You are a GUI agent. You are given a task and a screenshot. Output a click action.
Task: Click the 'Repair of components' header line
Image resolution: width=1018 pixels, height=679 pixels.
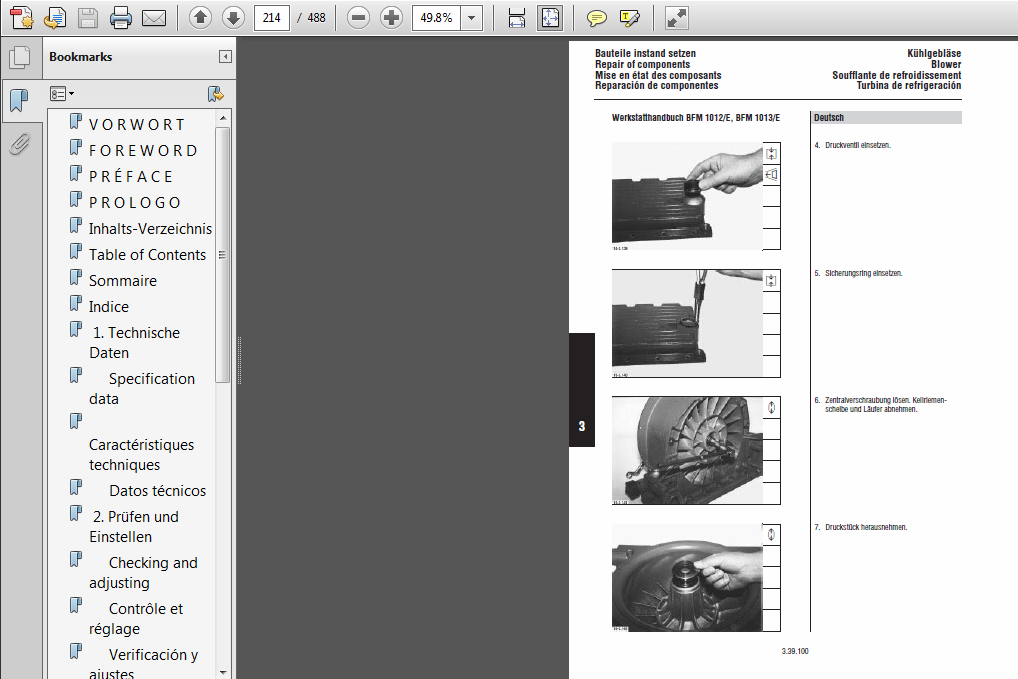(x=643, y=64)
